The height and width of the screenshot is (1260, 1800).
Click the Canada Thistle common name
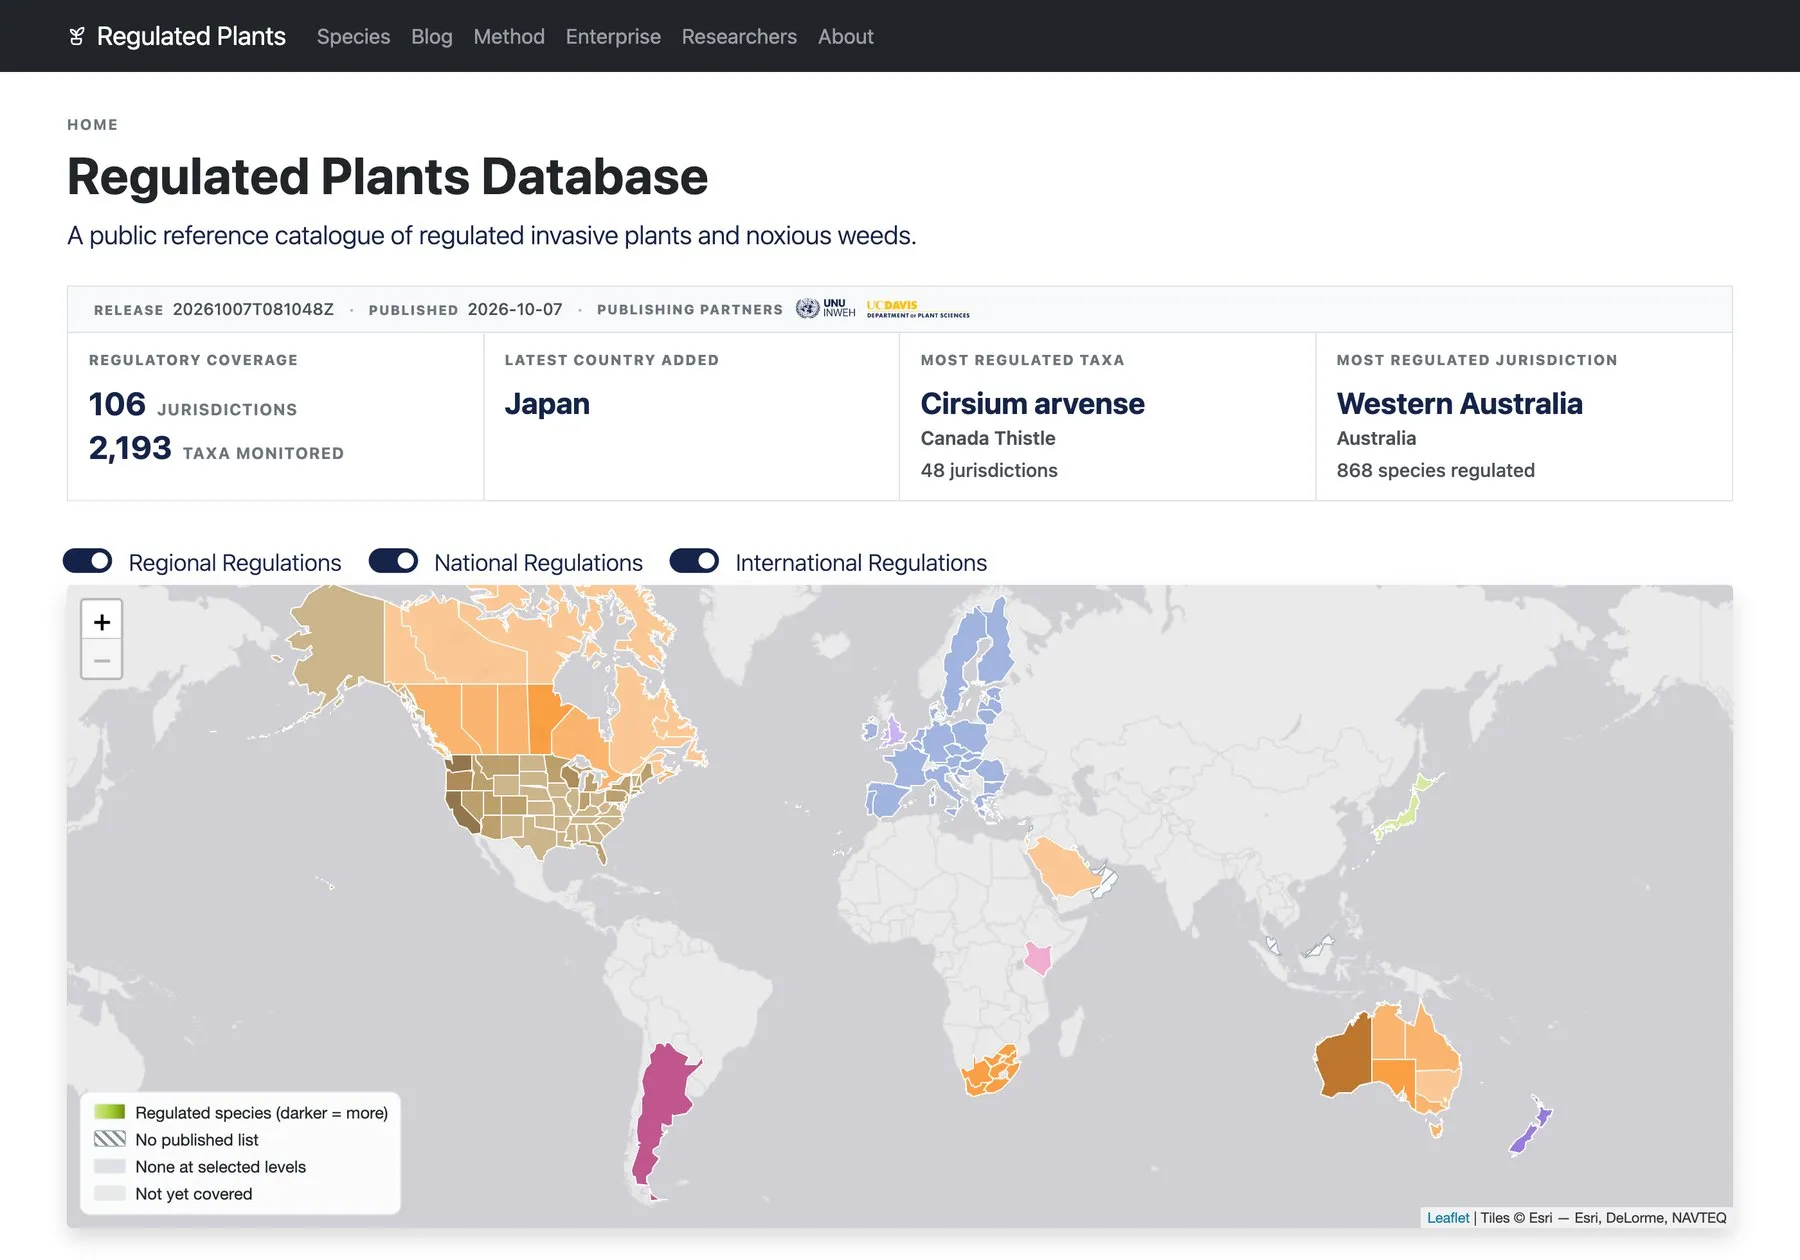click(x=988, y=438)
